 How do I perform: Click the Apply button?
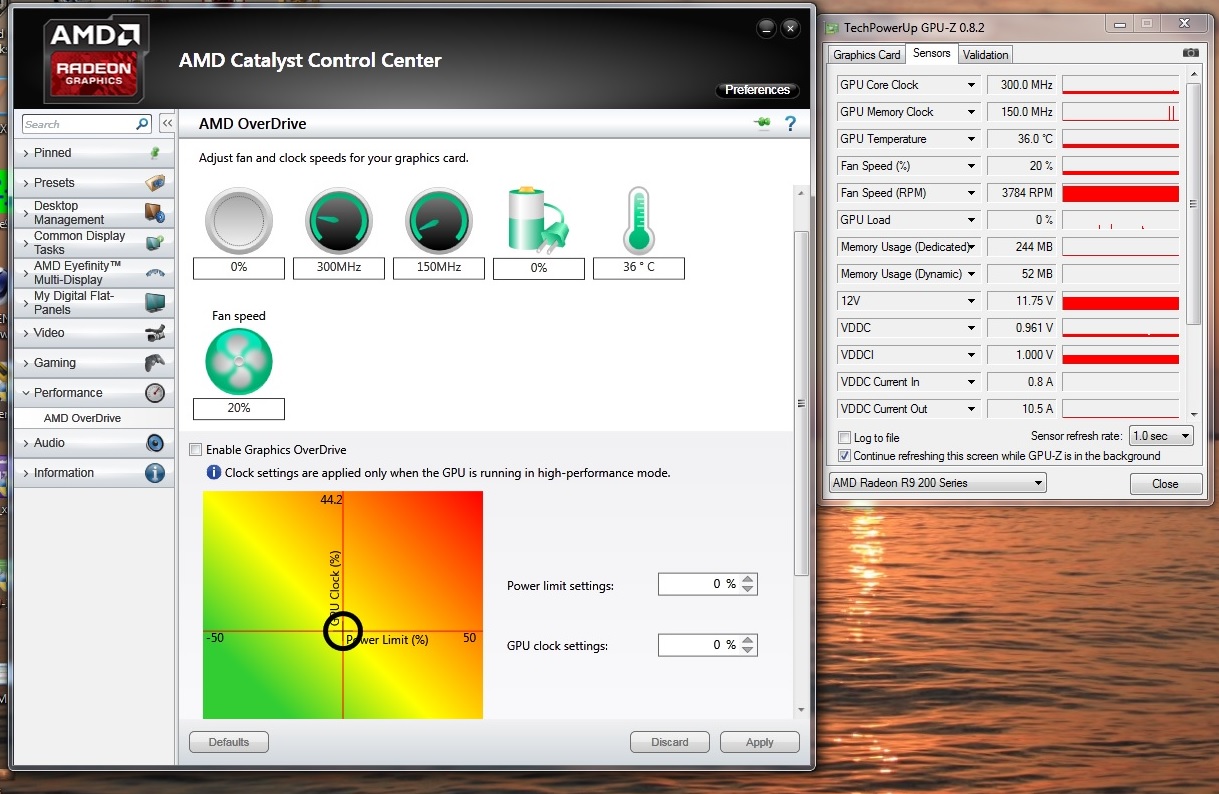tap(760, 742)
